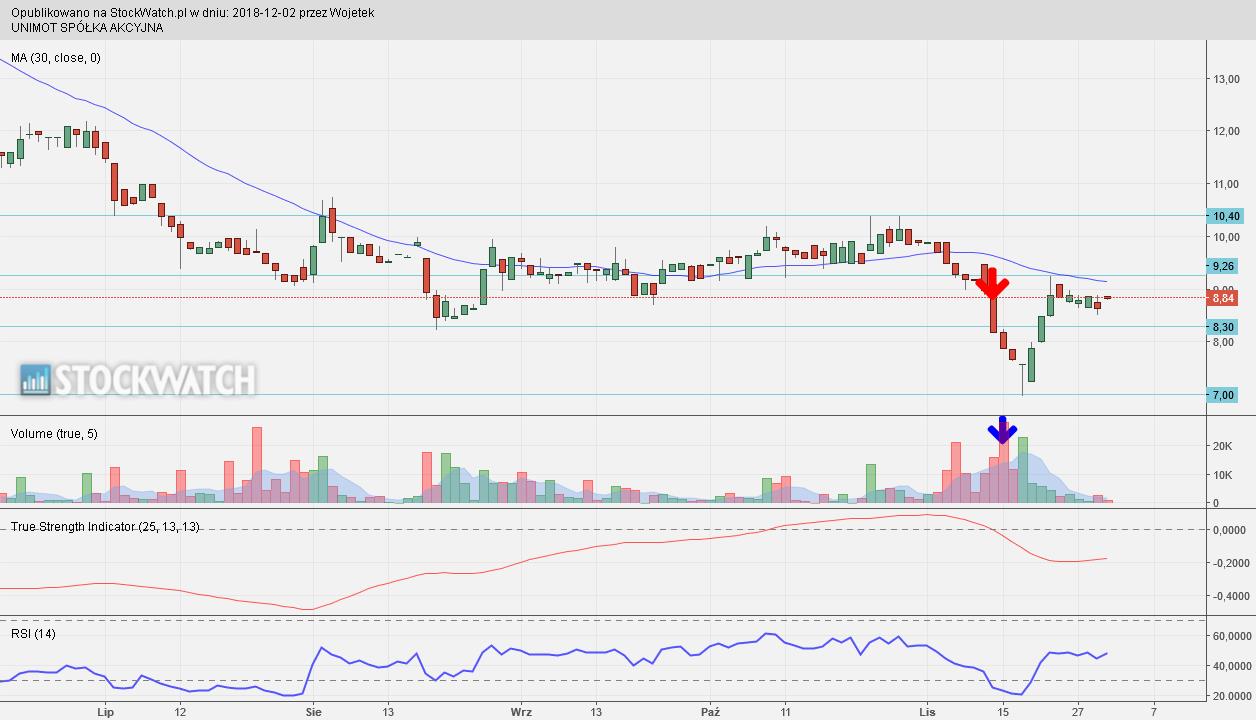The width and height of the screenshot is (1256, 720).
Task: Click the Sie month label on time axis
Action: point(313,713)
